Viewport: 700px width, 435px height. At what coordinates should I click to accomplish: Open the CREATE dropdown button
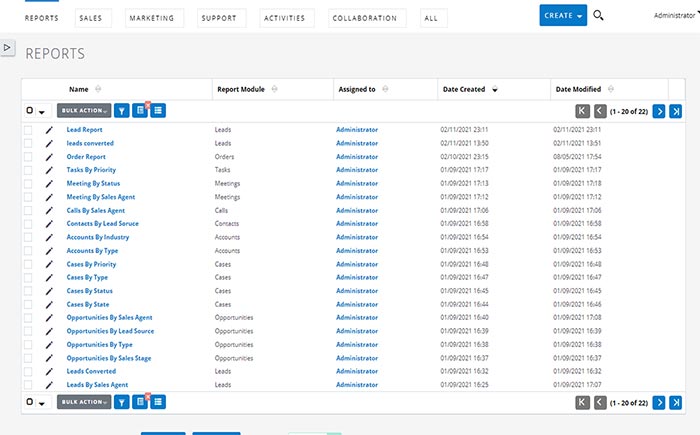click(x=563, y=15)
